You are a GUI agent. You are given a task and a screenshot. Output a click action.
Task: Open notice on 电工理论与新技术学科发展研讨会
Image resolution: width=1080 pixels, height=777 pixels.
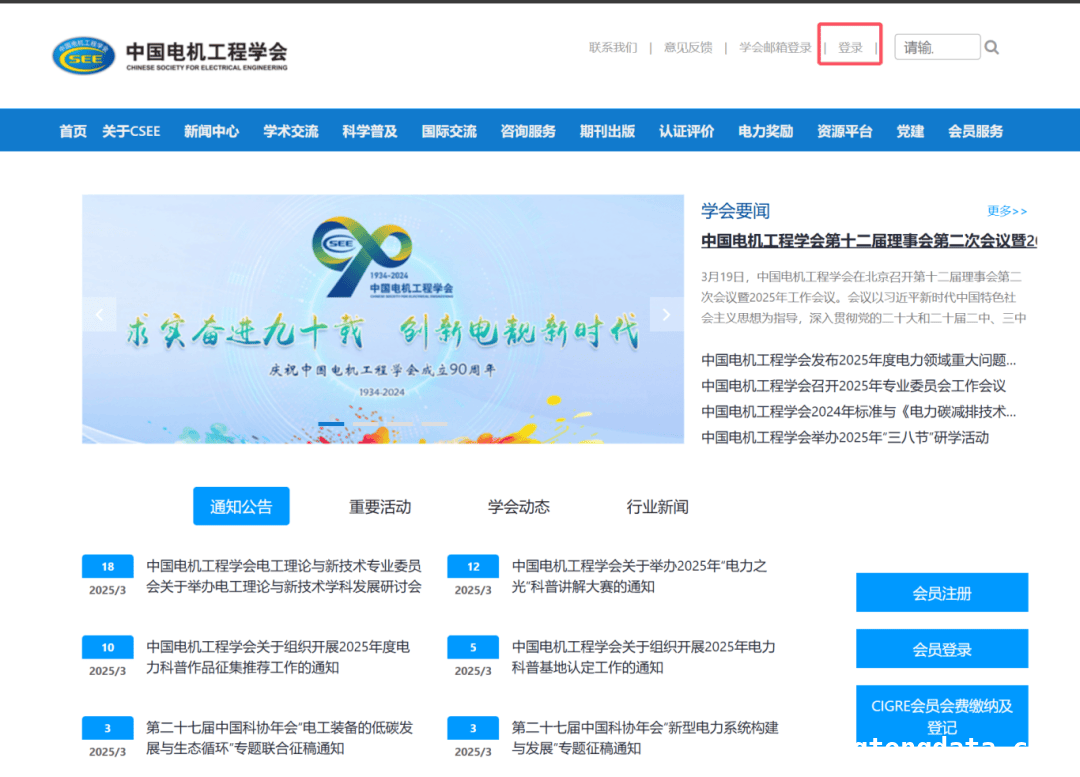(x=284, y=576)
